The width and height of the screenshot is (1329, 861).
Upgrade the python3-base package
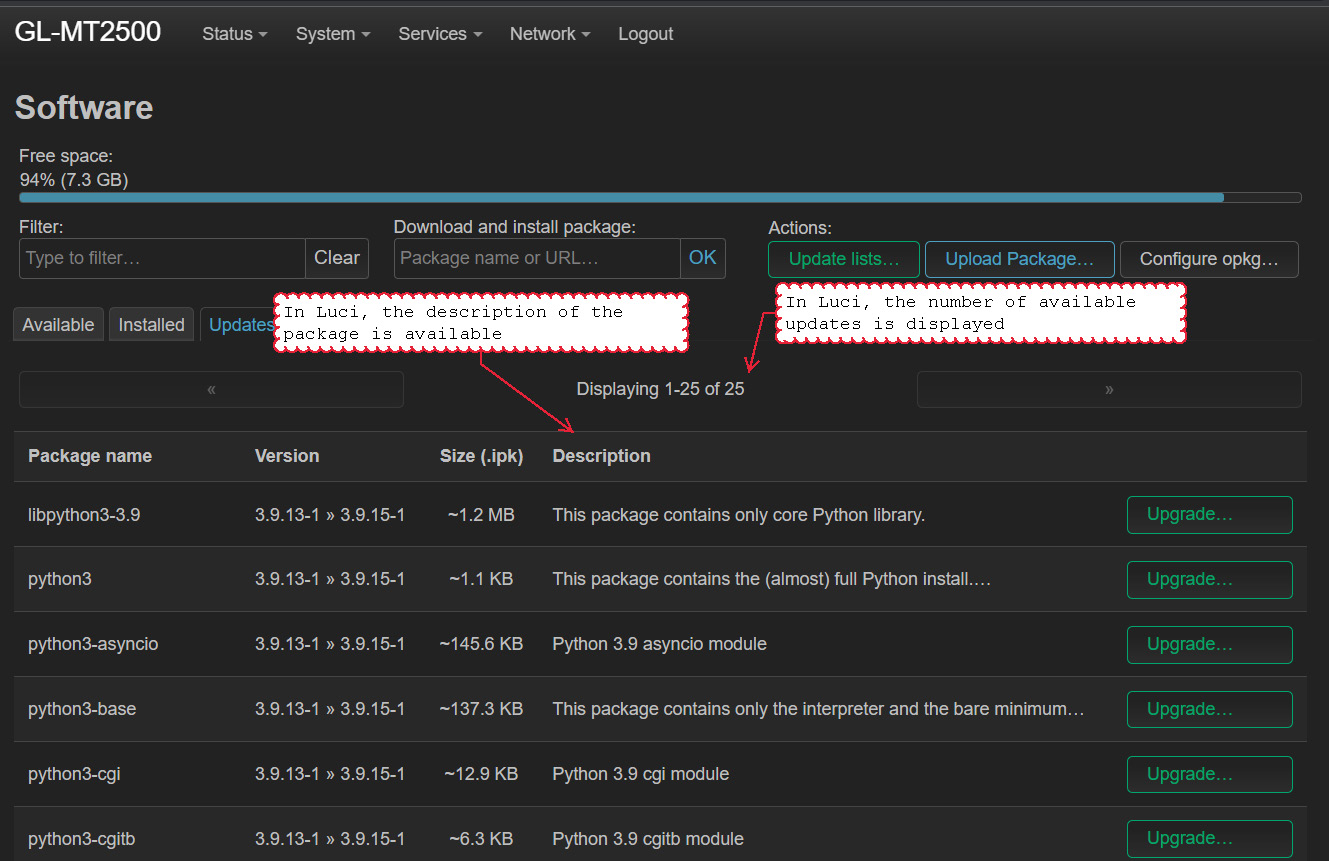[x=1210, y=710]
